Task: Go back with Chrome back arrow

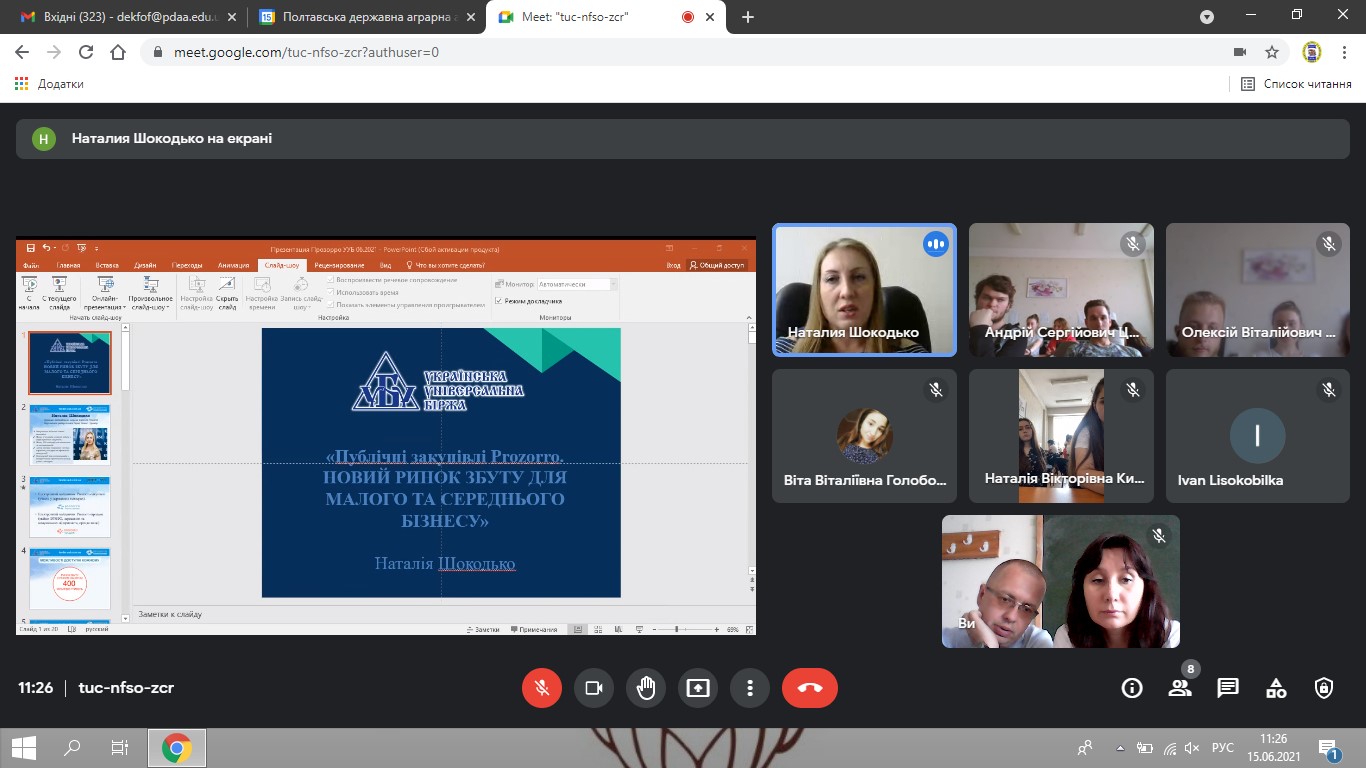Action: point(22,52)
